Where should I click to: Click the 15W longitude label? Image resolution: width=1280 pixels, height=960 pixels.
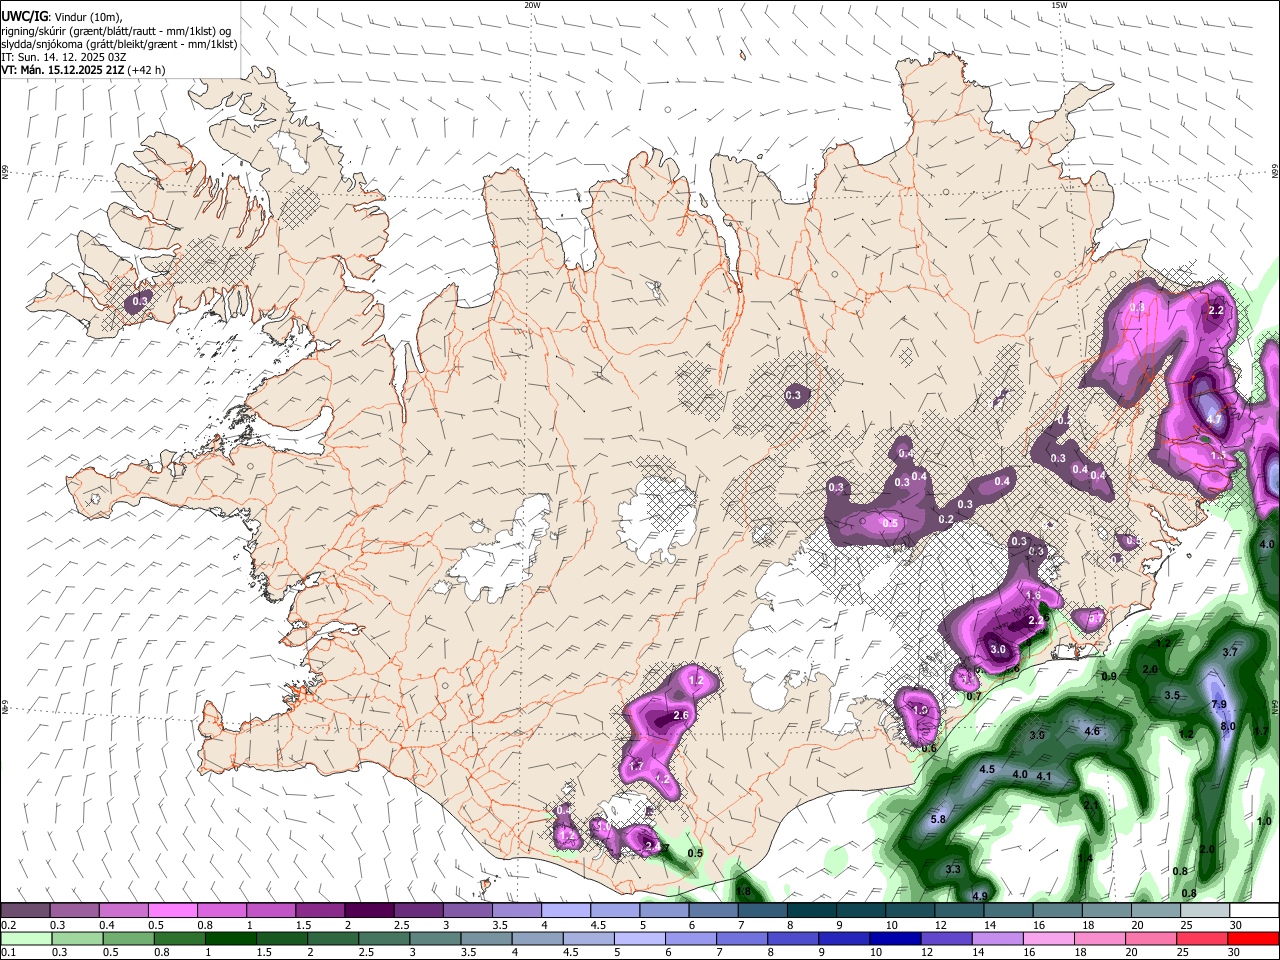tap(1058, 5)
